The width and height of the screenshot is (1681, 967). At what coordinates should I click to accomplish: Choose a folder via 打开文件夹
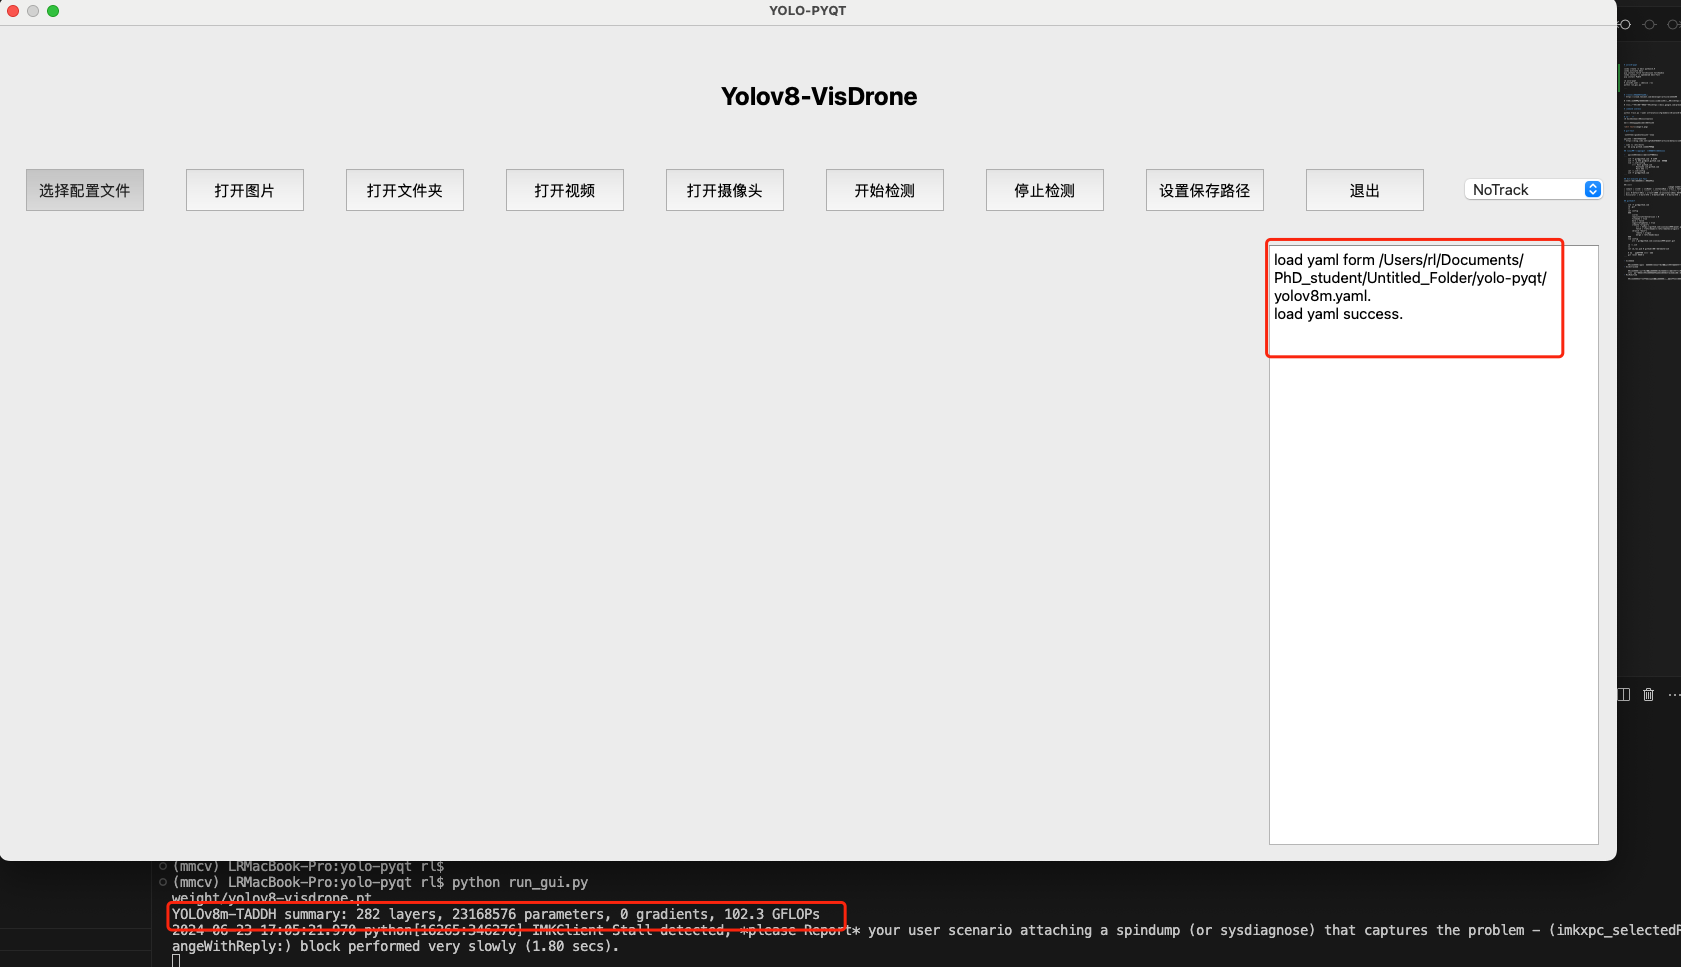[405, 190]
